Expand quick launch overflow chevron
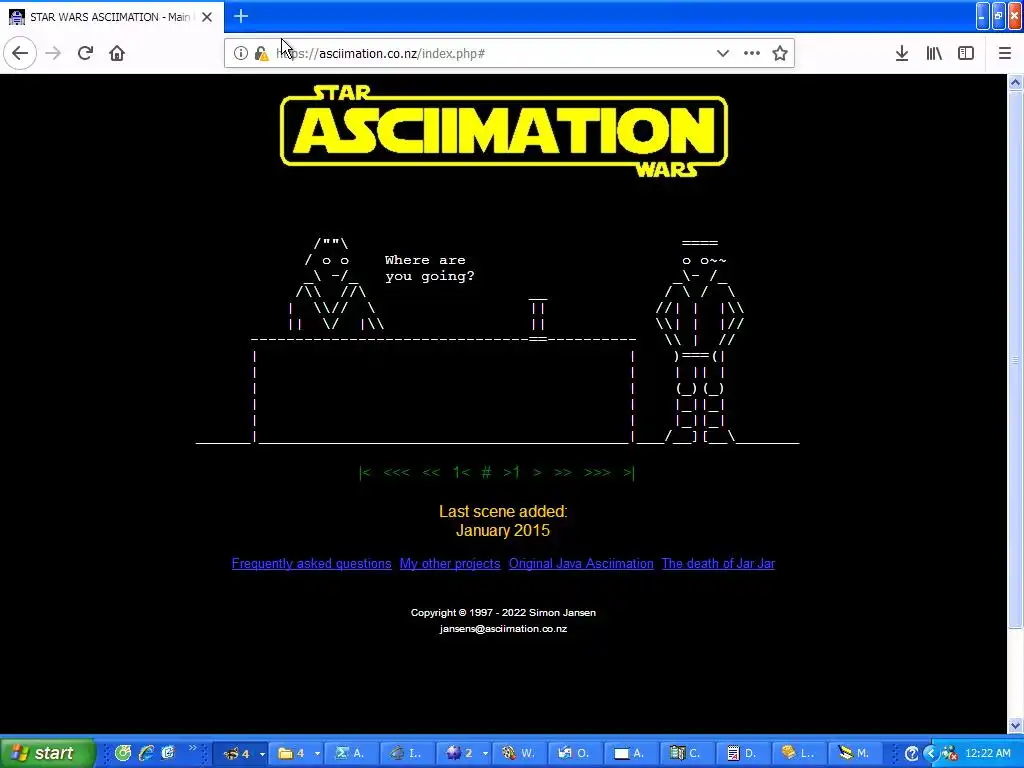Screen dimensions: 1024x768 193,748
